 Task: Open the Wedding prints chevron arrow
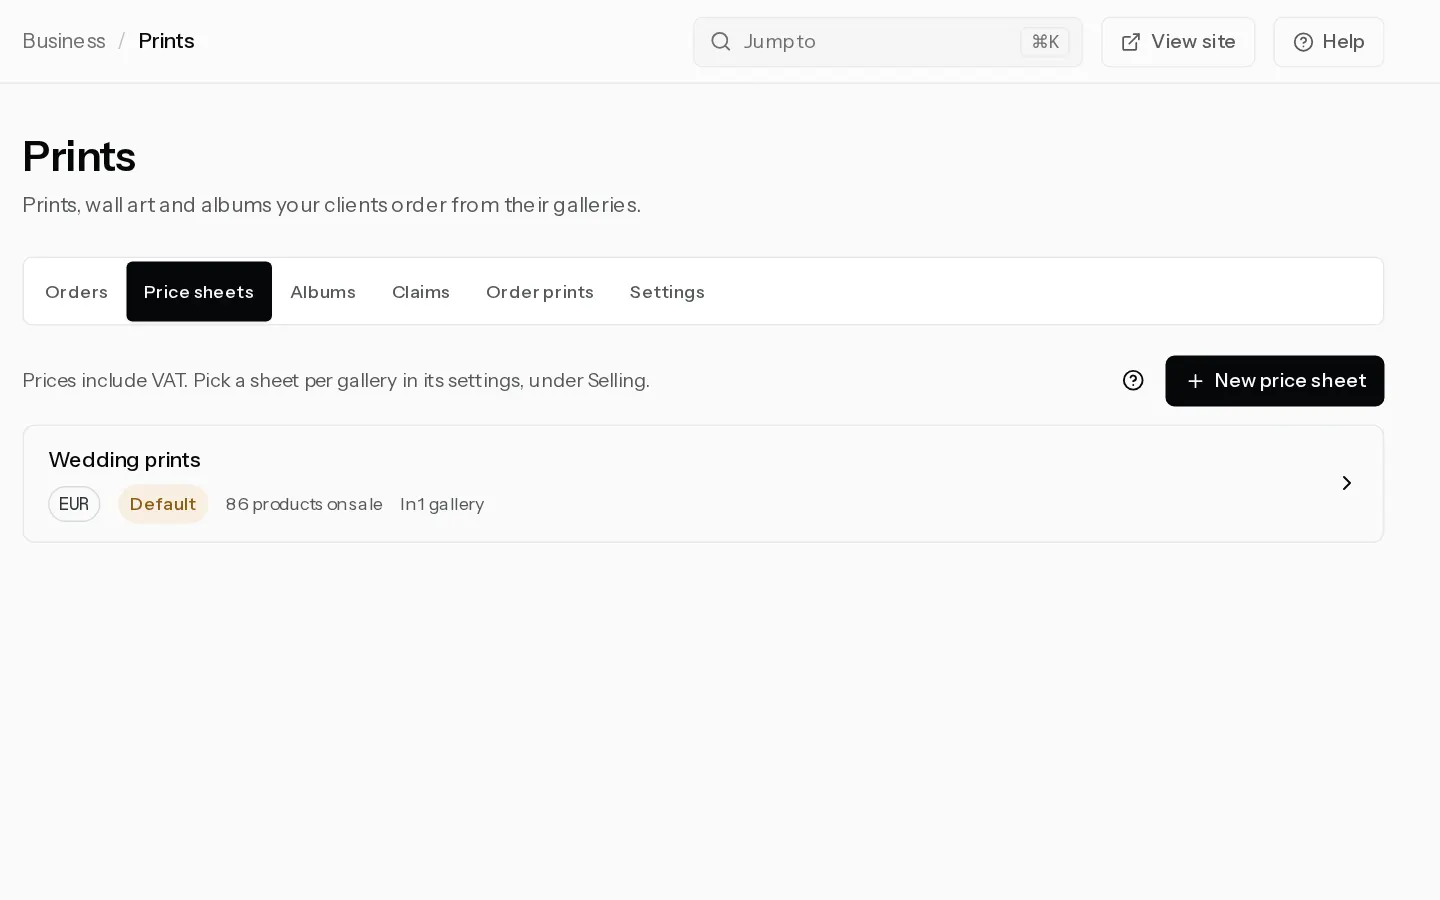click(1347, 484)
